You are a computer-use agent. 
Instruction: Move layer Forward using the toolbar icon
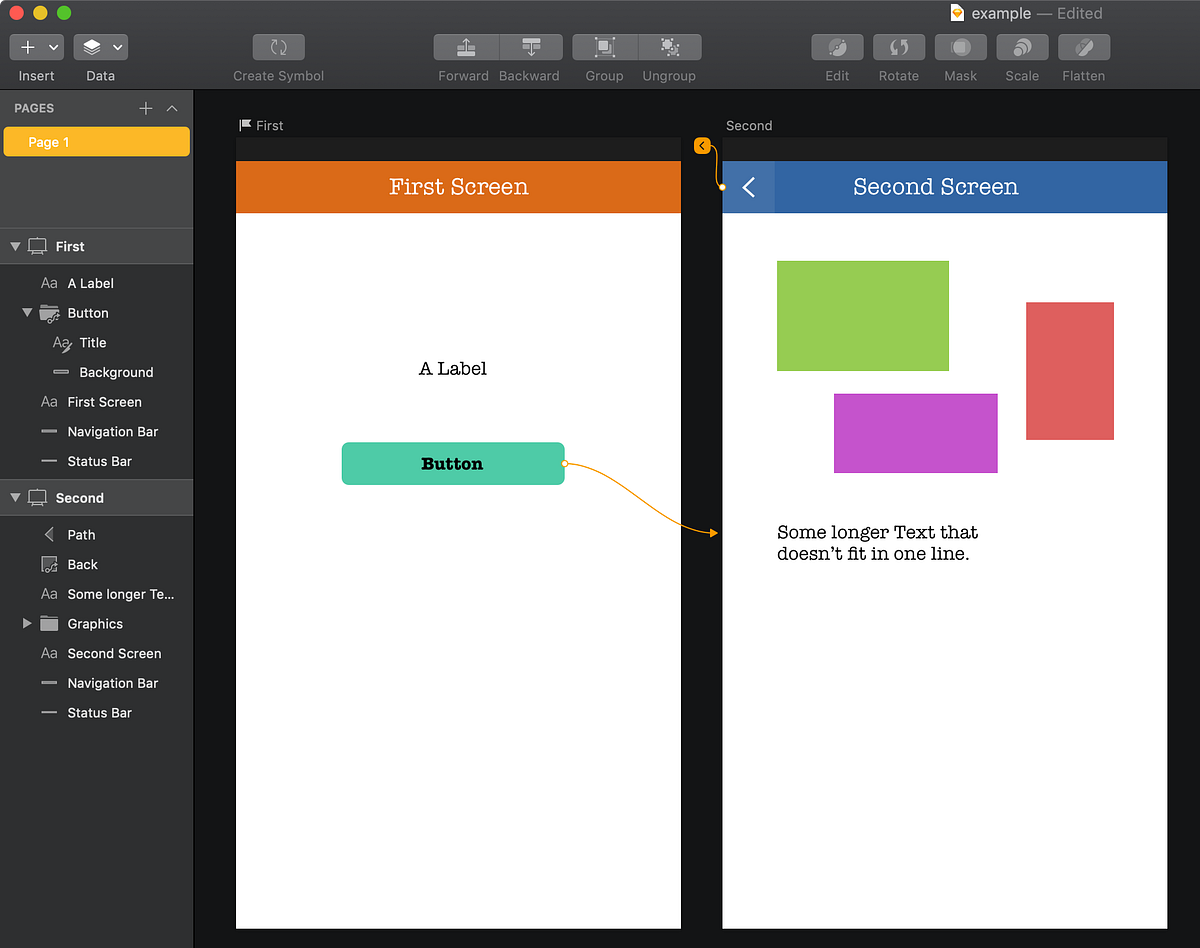coord(464,47)
